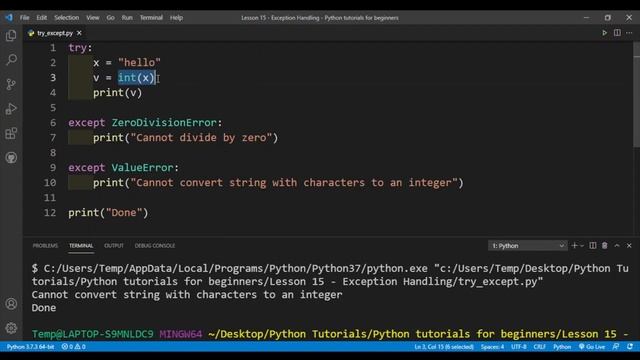
Task: Open the Selection menu
Action: (x=67, y=18)
